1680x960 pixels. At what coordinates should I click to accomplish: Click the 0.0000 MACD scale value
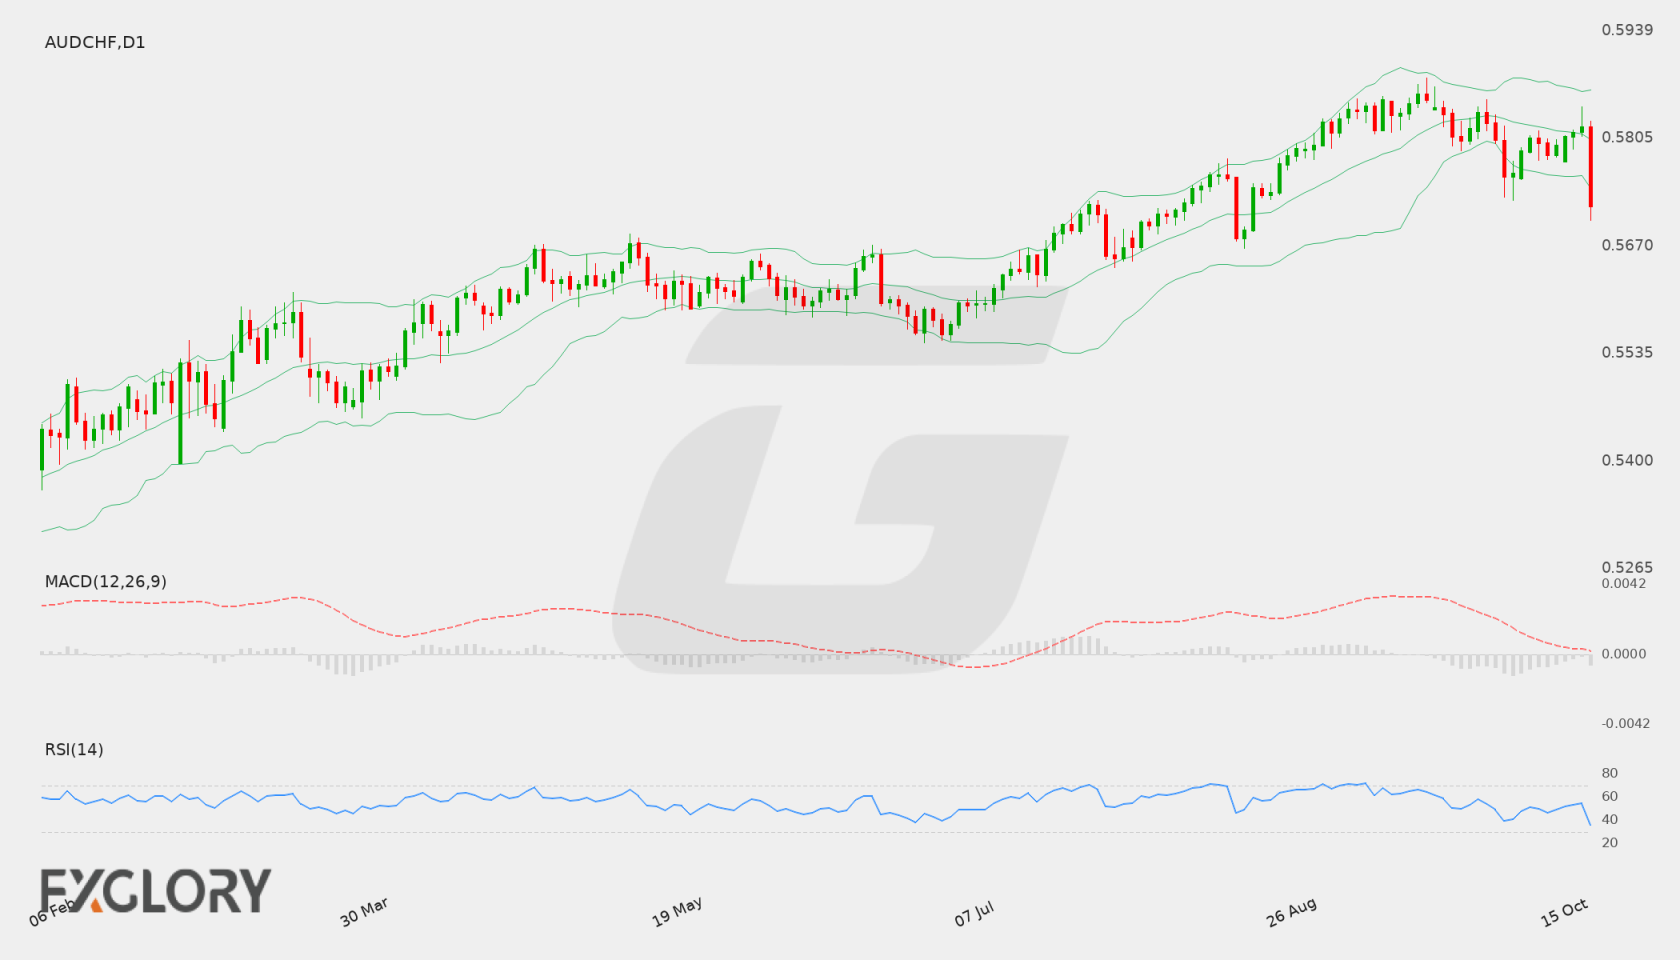[1624, 653]
